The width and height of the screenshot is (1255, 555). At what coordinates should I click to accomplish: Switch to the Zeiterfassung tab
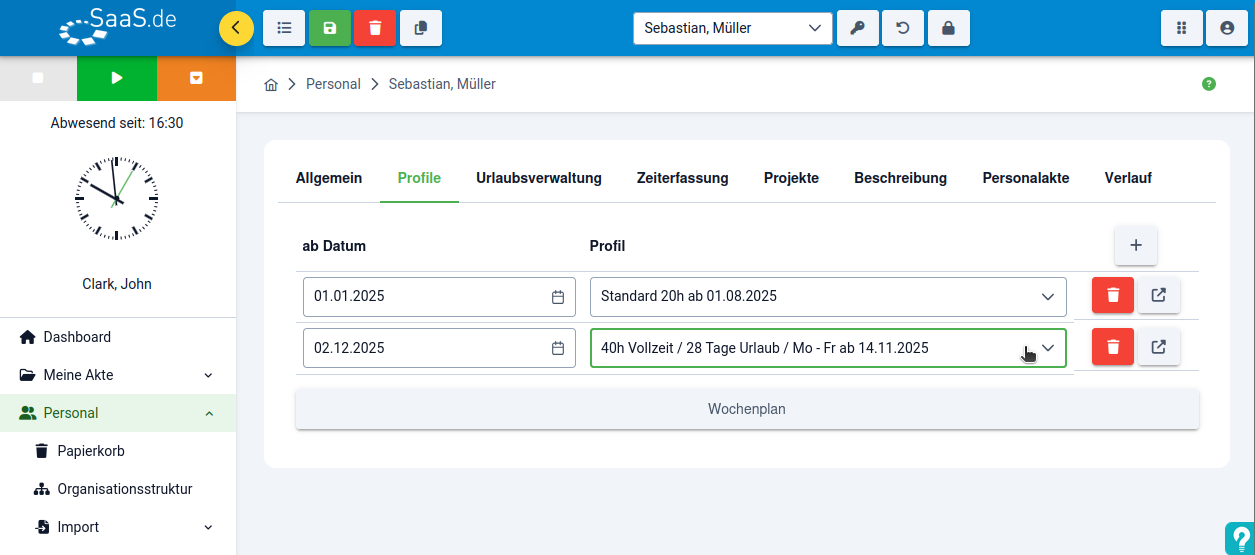682,178
